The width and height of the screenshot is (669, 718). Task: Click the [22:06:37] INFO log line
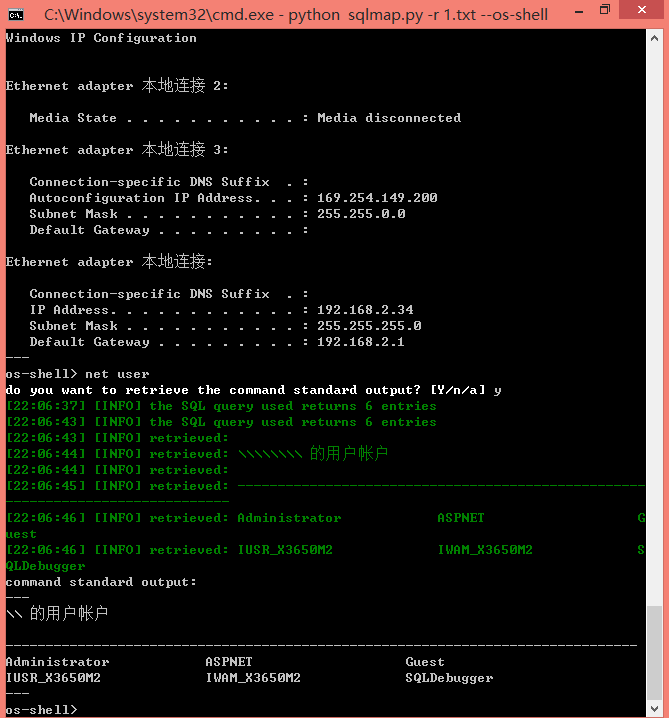tap(221, 406)
